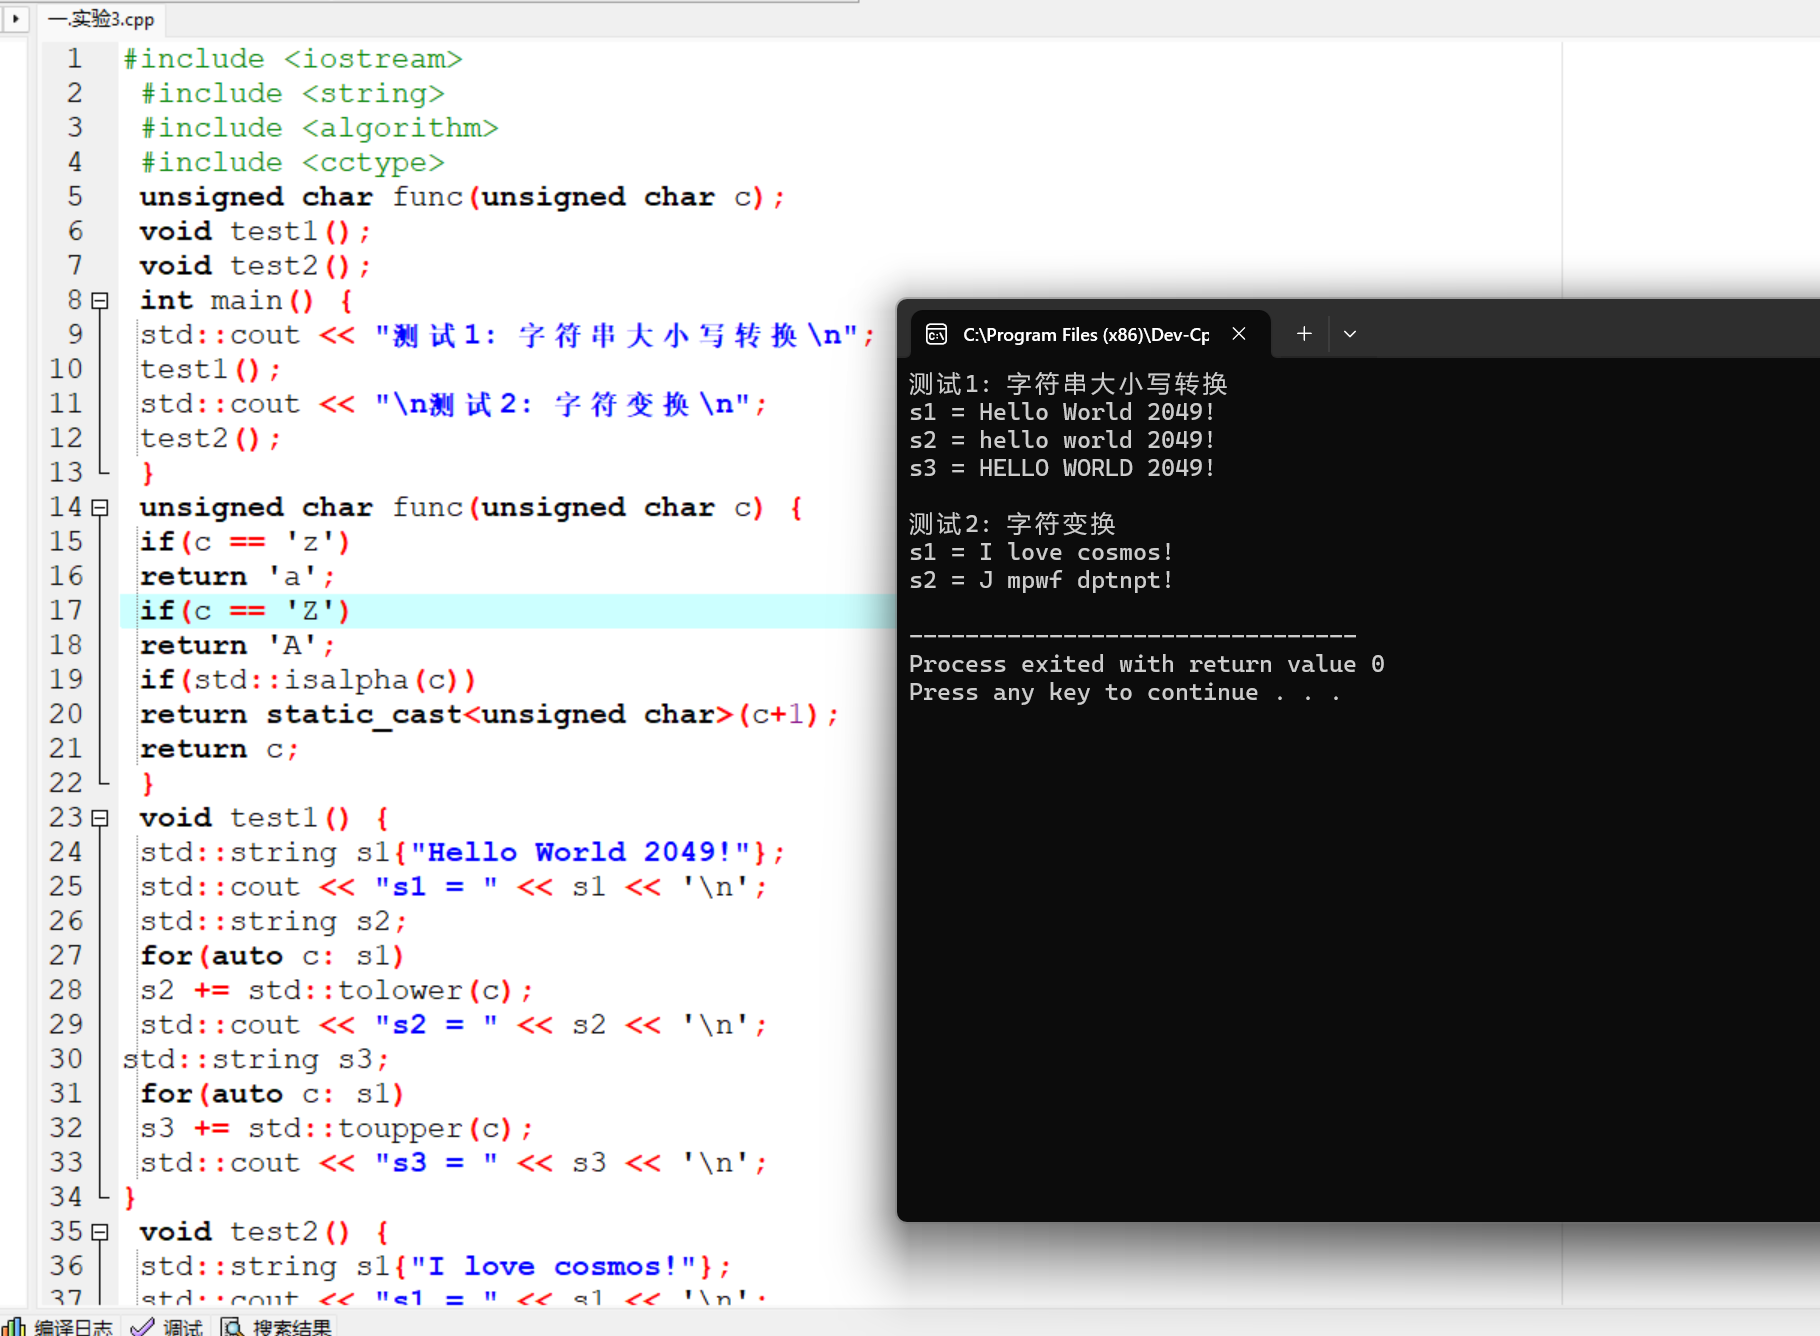Click the 'void test2();' declaration on line 7
This screenshot has width=1820, height=1336.
click(x=255, y=266)
